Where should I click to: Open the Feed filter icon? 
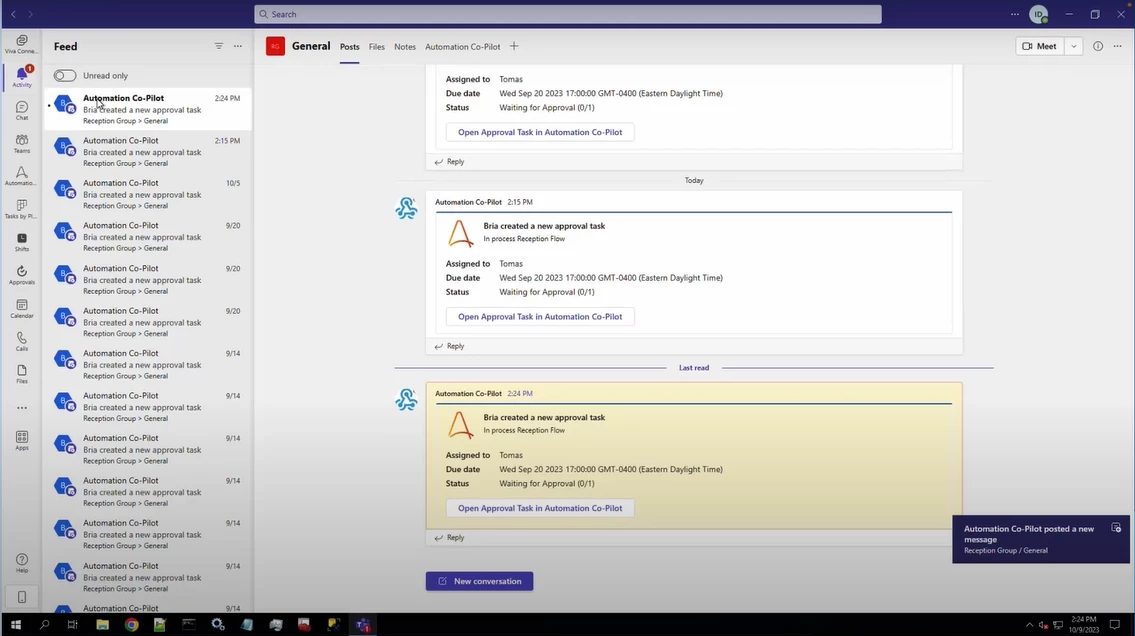(219, 46)
